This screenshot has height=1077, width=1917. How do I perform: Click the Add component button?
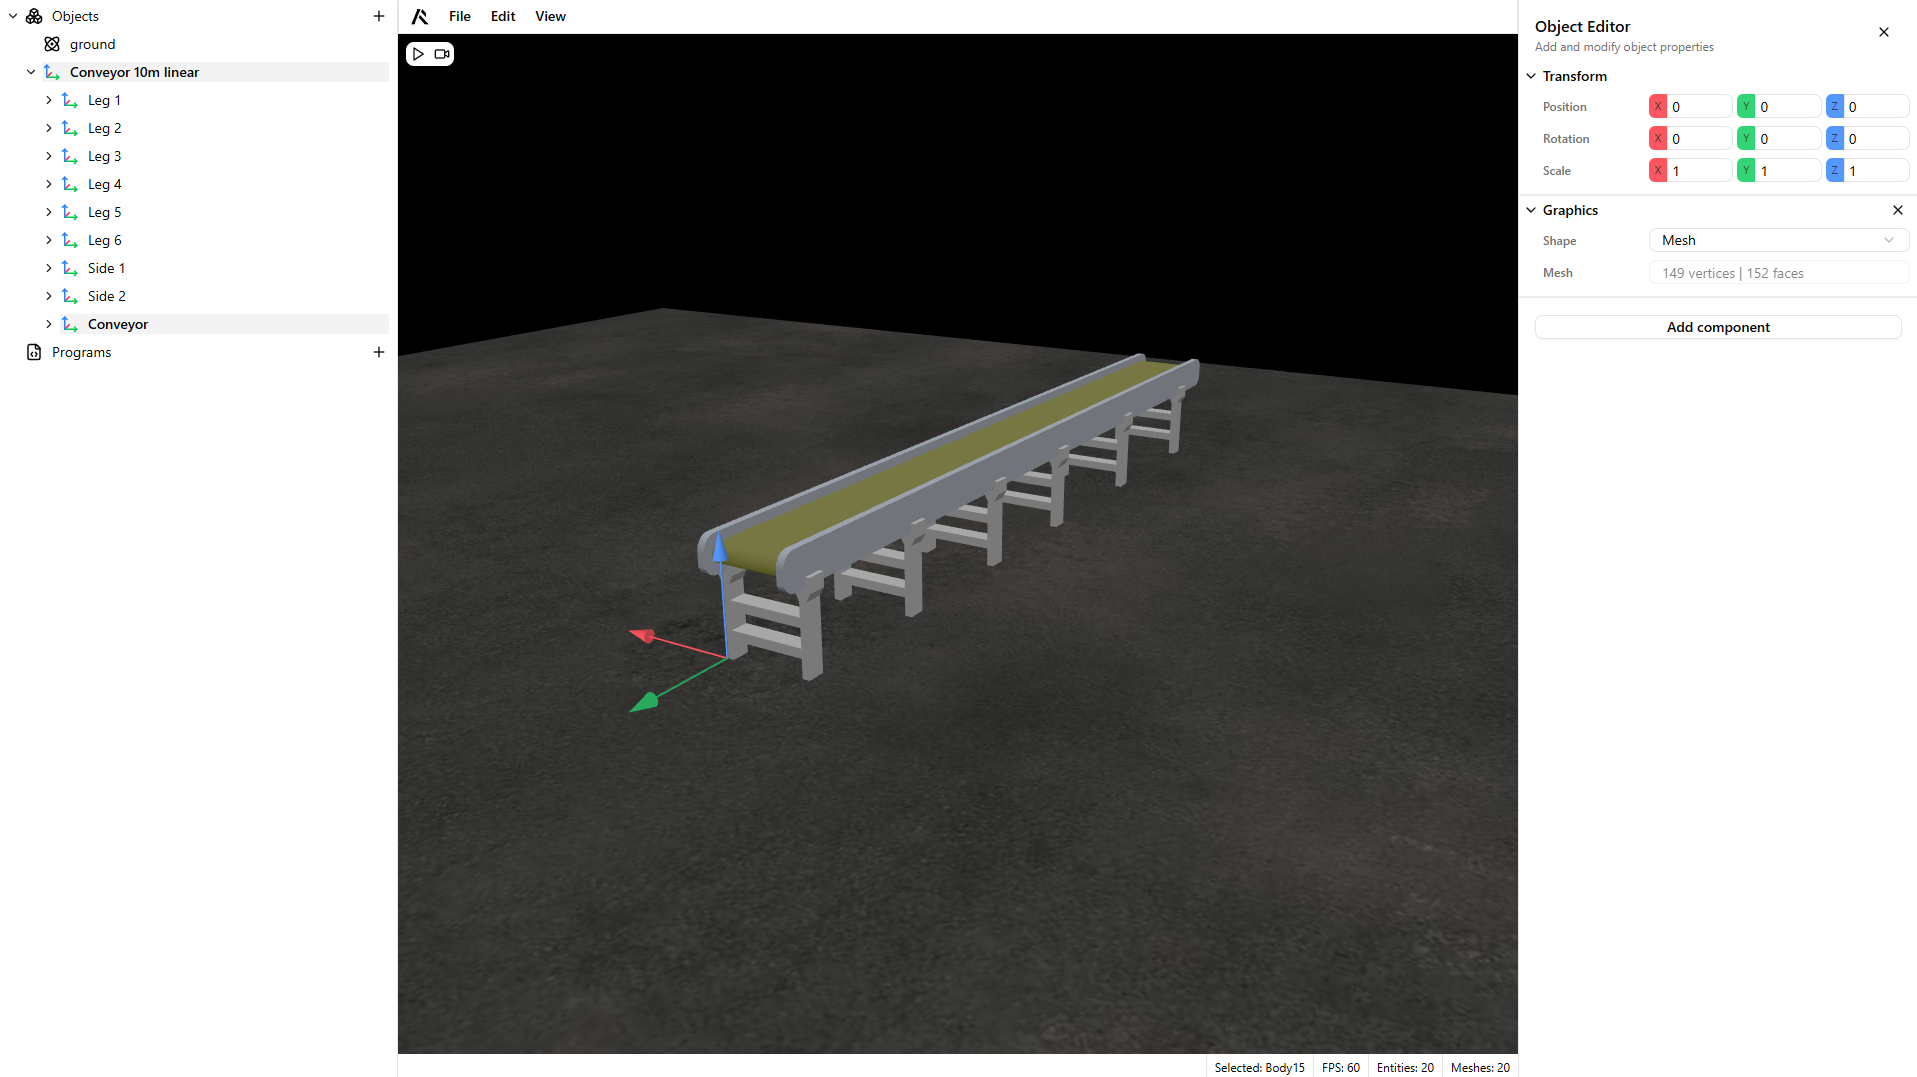coord(1717,327)
